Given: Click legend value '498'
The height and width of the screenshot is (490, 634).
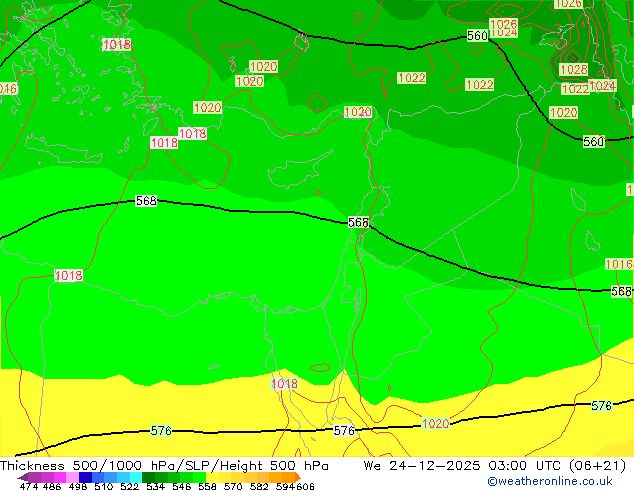Looking at the screenshot, I should click(78, 486).
